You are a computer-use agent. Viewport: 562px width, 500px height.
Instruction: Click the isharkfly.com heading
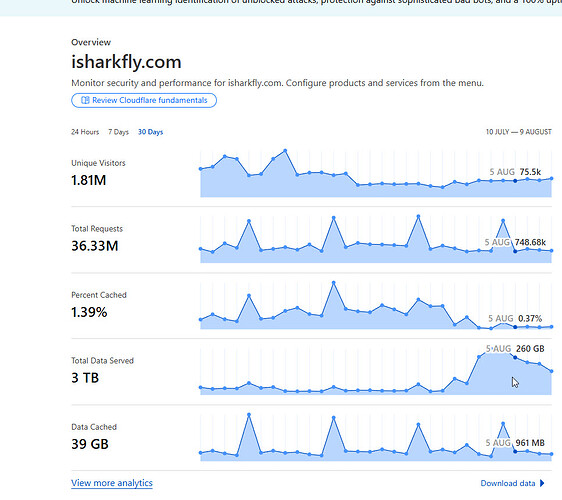tap(126, 62)
